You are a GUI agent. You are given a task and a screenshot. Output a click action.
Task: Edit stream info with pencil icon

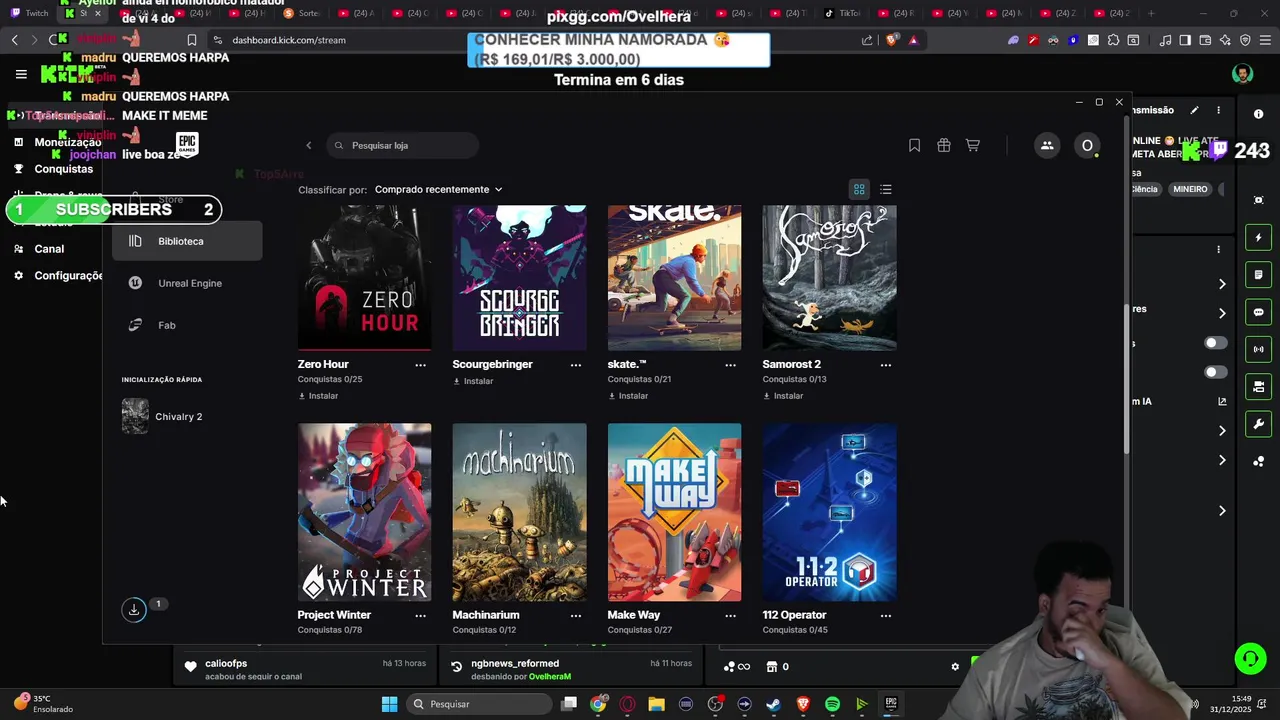(1194, 110)
